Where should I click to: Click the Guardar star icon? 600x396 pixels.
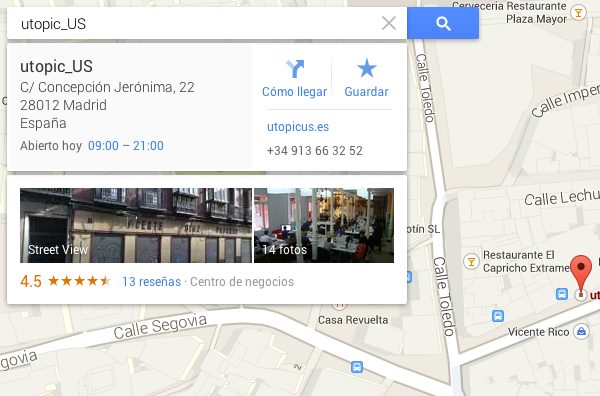point(367,68)
